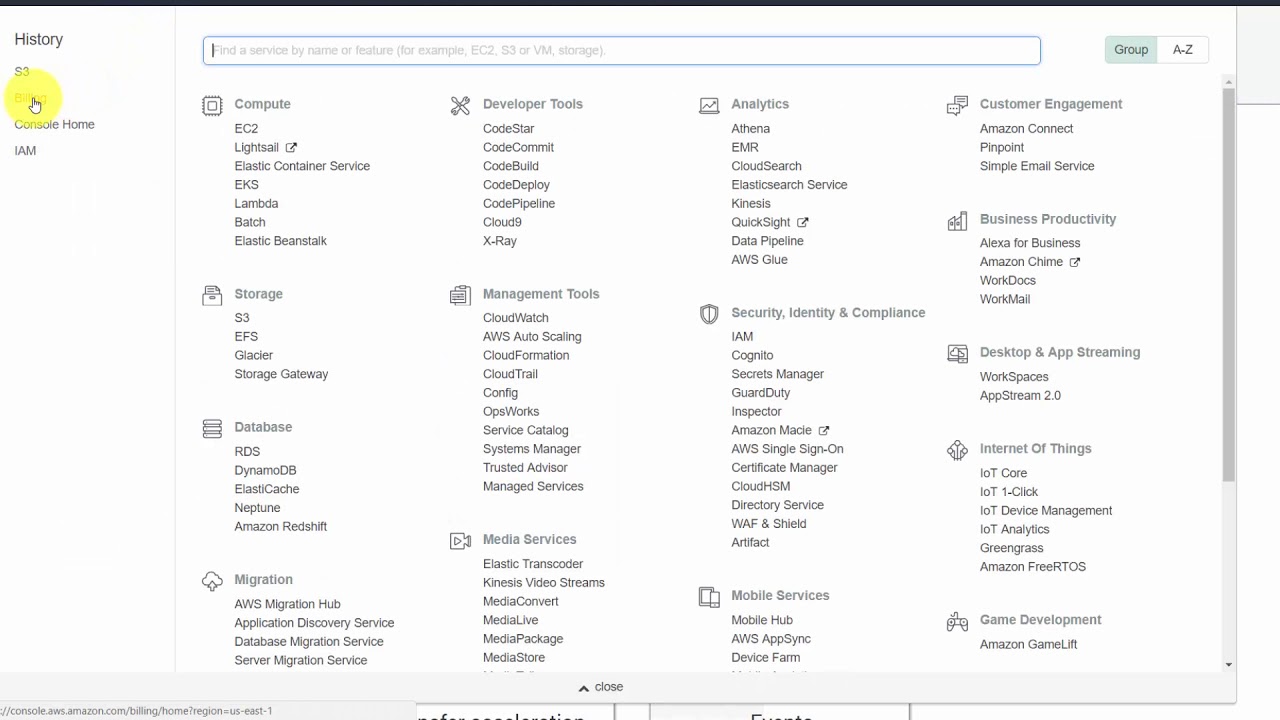Click external link icon beside Amazon Macie
Image resolution: width=1280 pixels, height=720 pixels.
coord(824,430)
